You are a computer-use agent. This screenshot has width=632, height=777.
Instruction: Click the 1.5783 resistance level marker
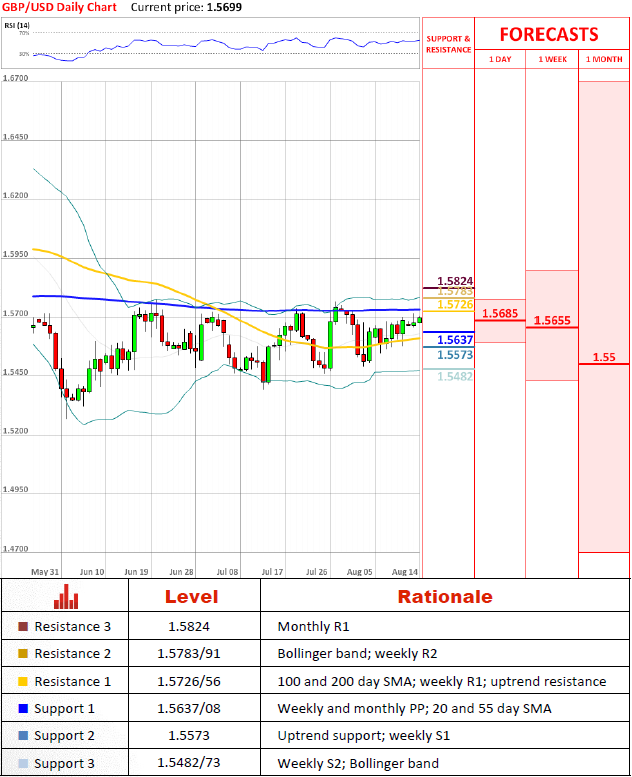[x=455, y=292]
